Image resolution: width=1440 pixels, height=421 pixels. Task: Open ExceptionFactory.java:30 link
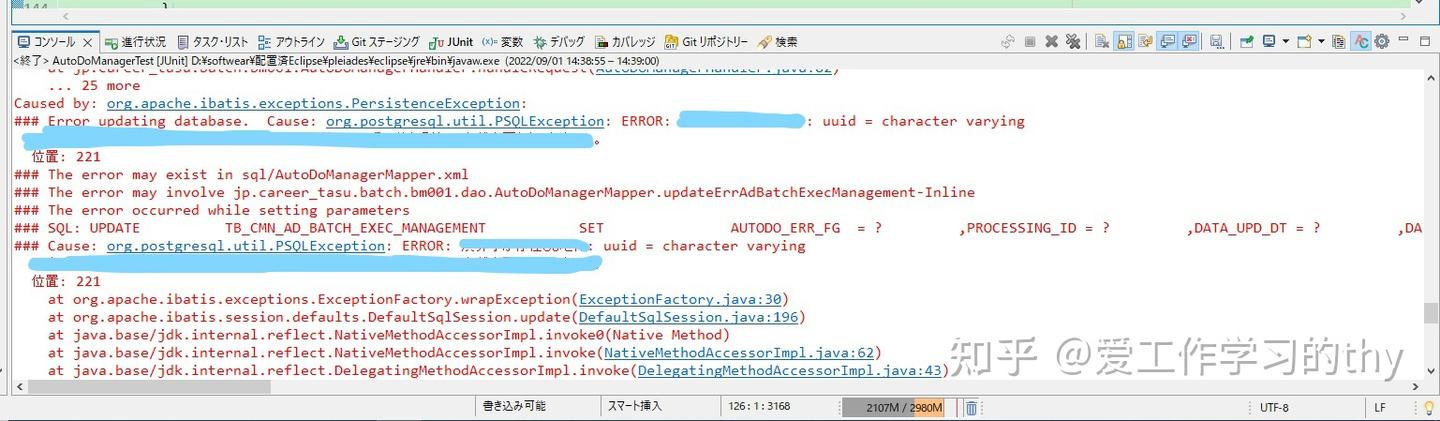(680, 299)
